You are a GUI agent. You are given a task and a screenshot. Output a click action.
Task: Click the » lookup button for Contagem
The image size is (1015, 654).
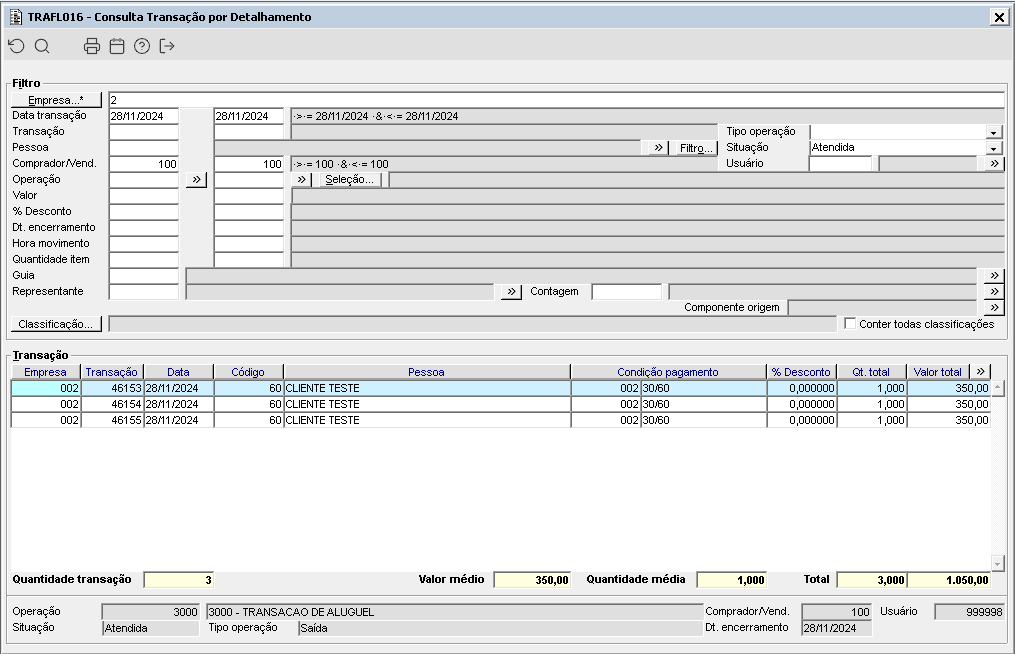click(994, 292)
